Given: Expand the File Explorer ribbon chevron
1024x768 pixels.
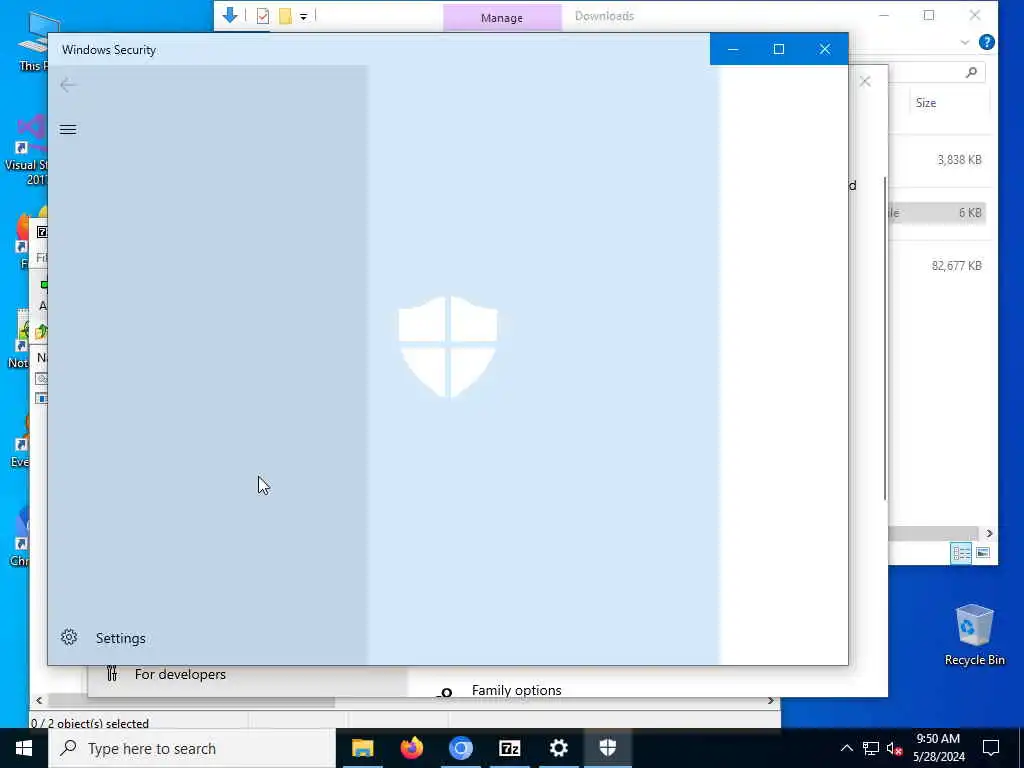Looking at the screenshot, I should (965, 42).
